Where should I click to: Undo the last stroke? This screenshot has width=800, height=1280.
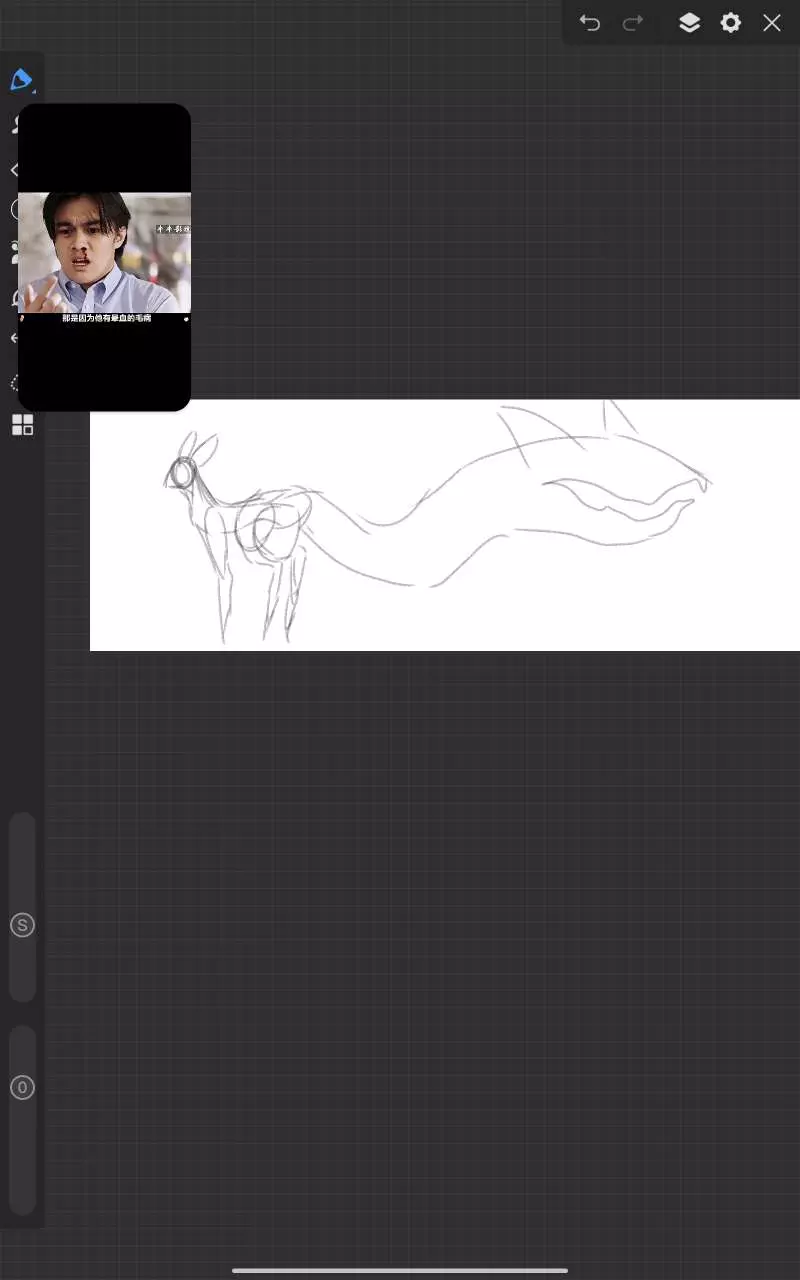590,23
